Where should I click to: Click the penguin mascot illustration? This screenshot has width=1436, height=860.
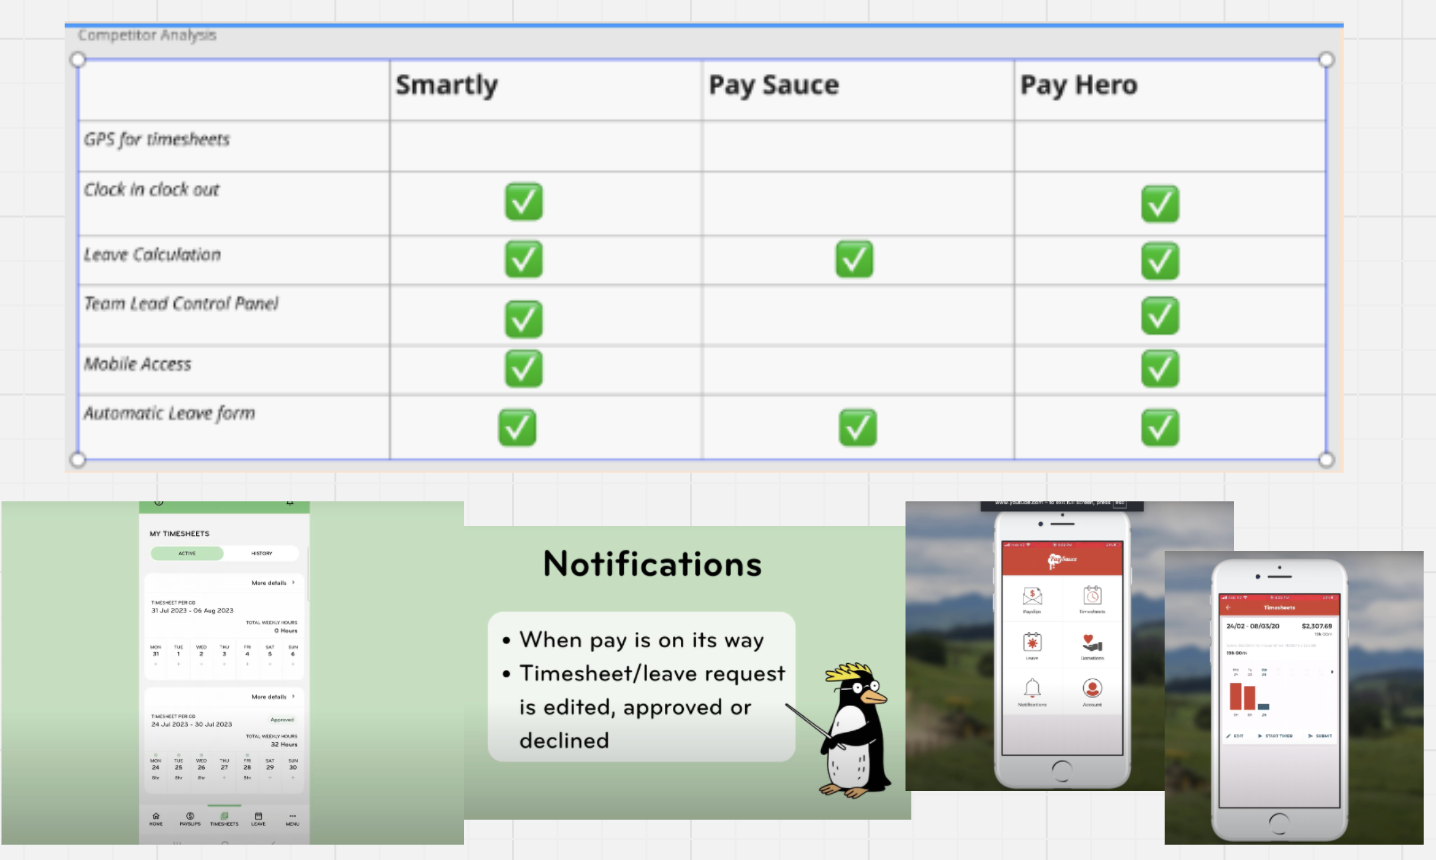(857, 730)
